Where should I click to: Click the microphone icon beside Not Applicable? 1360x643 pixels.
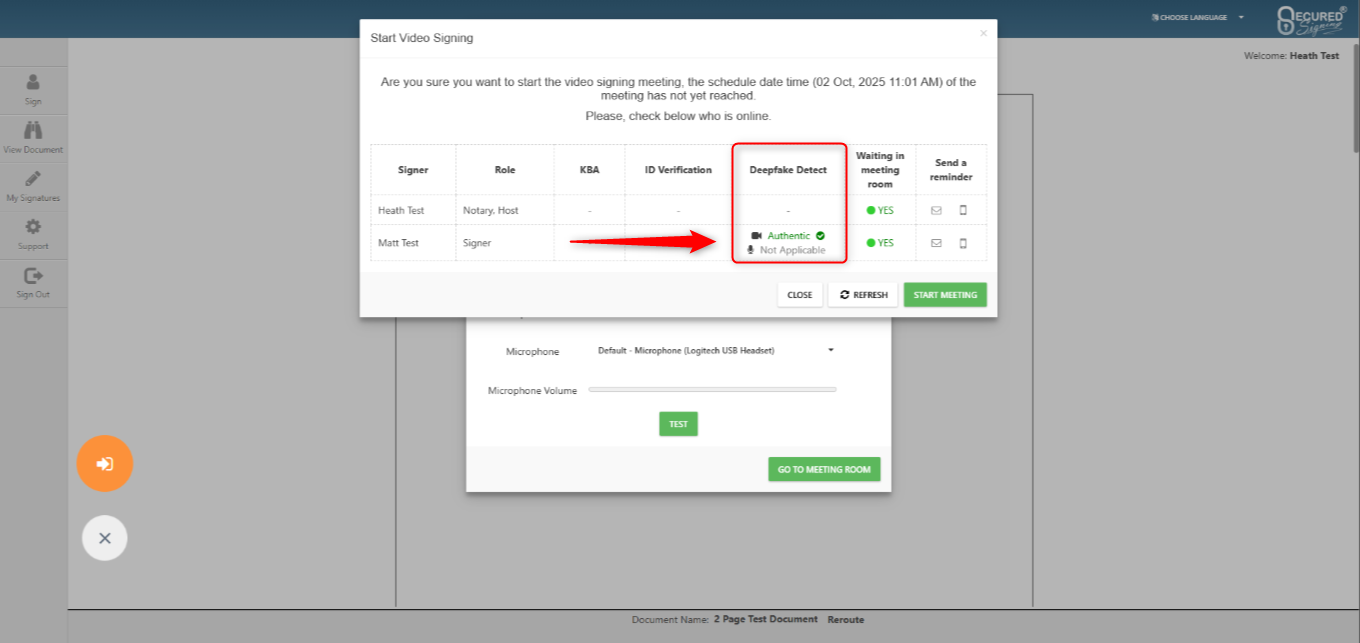751,250
